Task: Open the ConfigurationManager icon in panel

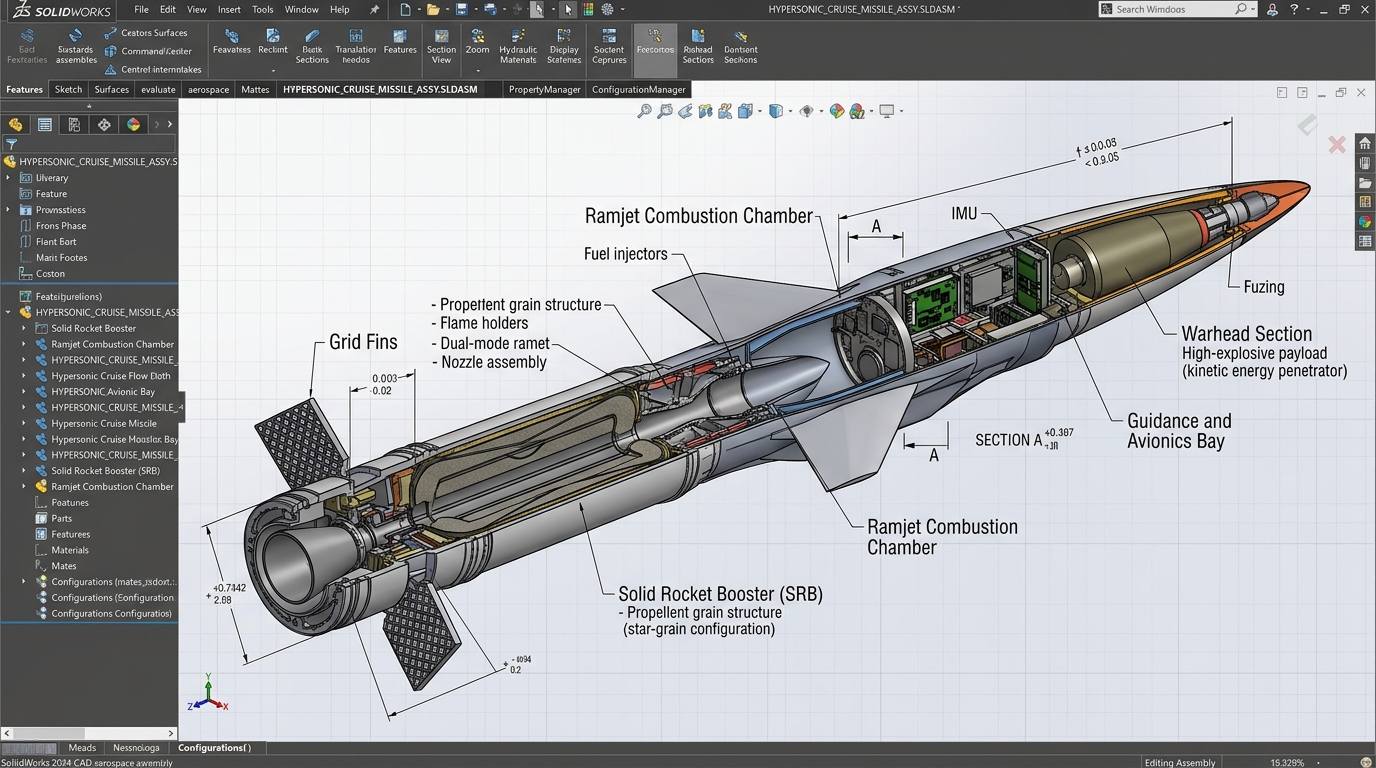Action: coord(74,125)
